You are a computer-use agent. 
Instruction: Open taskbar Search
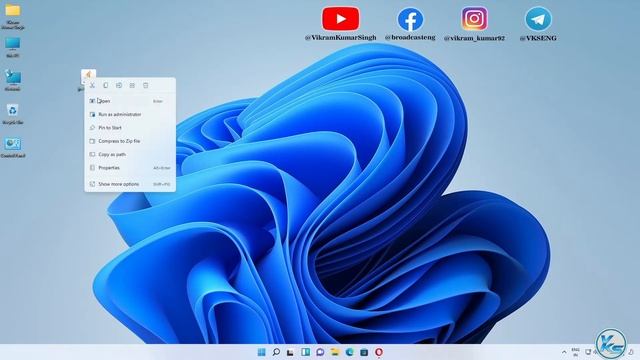click(276, 352)
